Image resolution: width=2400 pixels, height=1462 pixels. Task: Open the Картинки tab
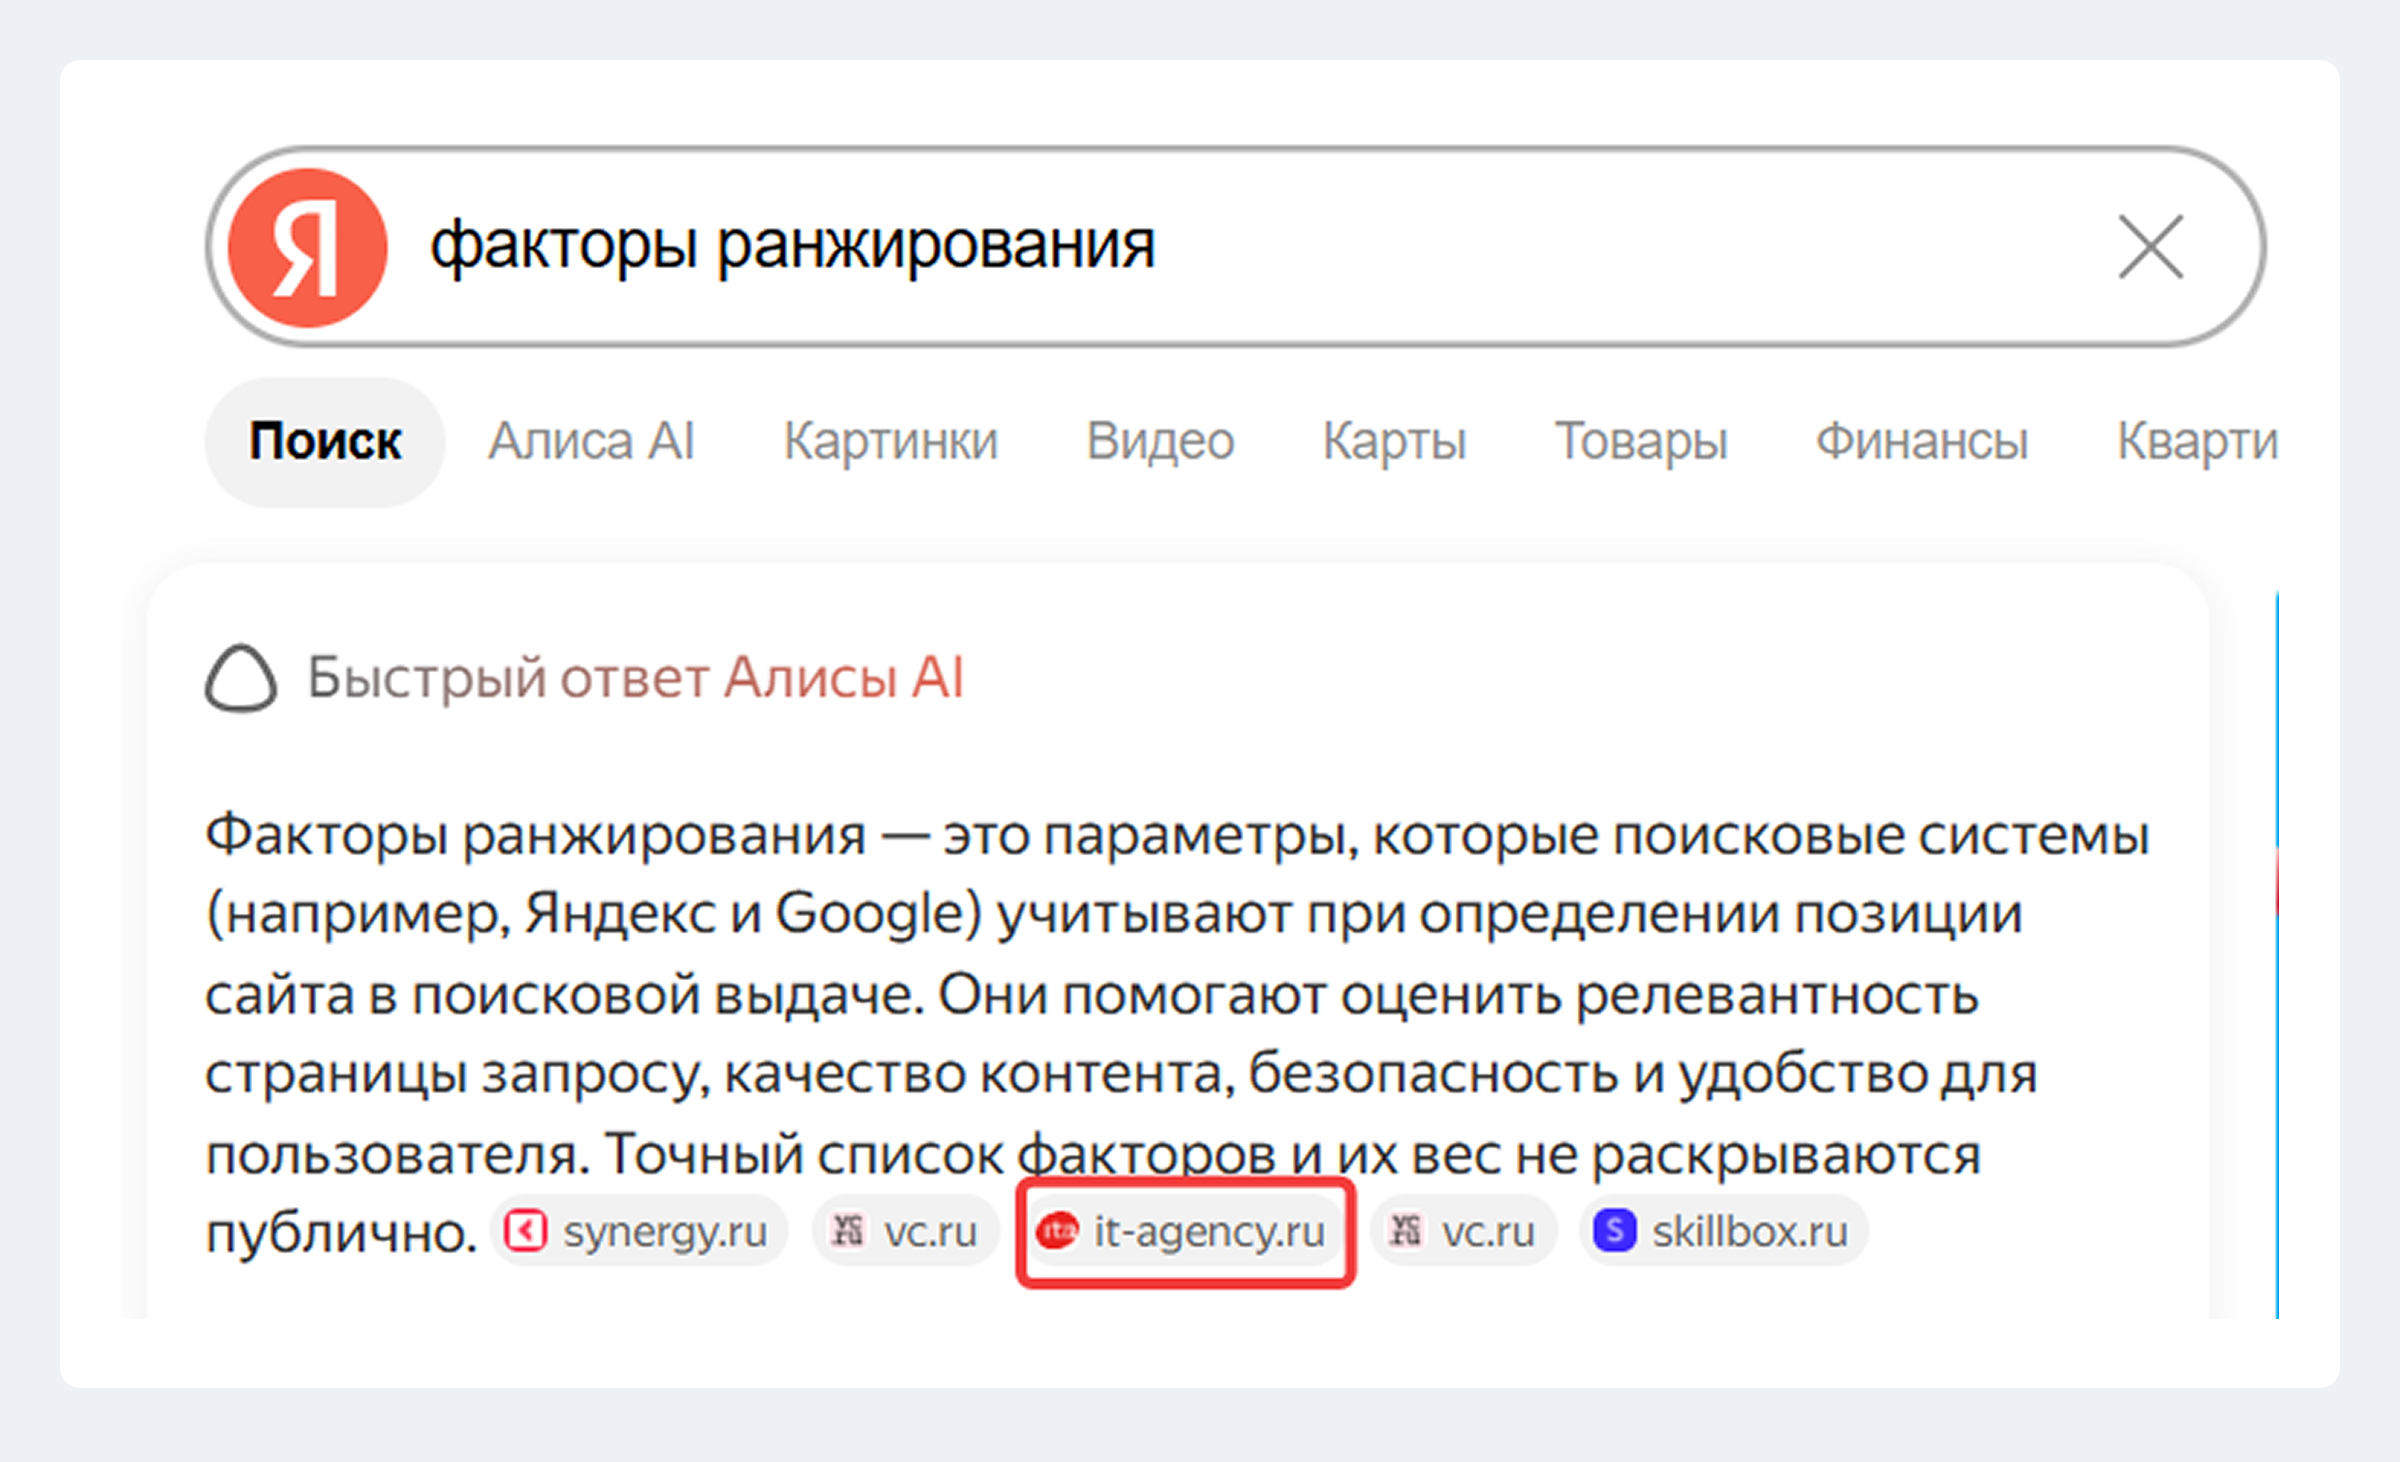(890, 441)
